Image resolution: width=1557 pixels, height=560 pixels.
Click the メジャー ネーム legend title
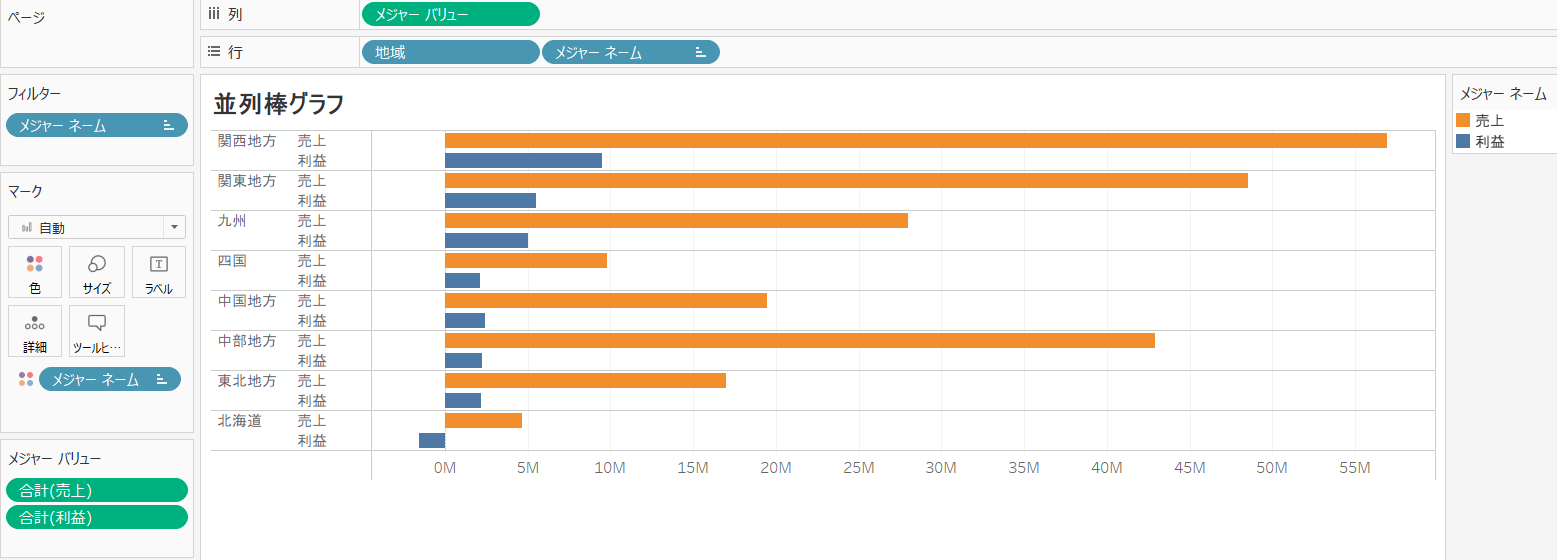click(x=1503, y=95)
